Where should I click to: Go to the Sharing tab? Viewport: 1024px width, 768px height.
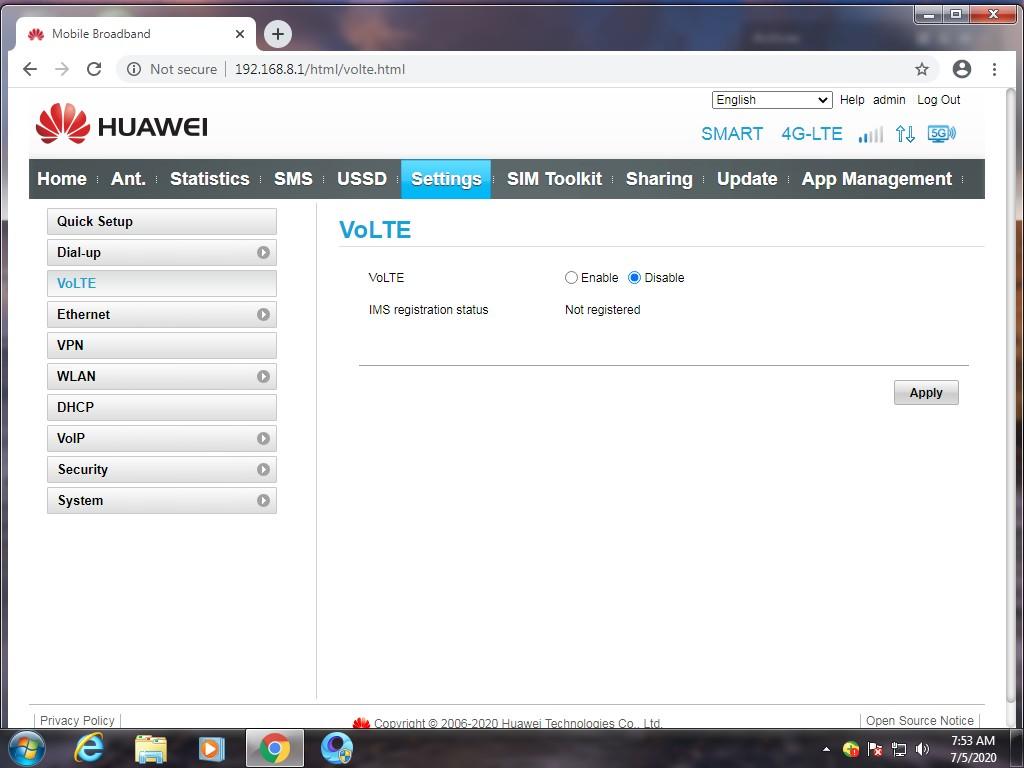[659, 179]
